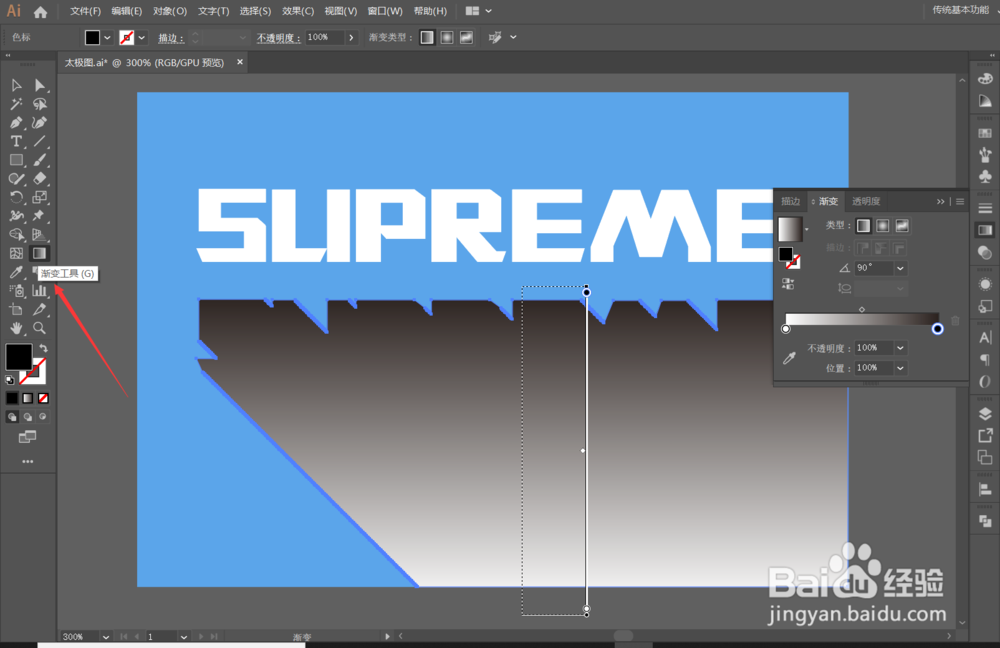The image size is (1000, 648).
Task: Select the Selection tool arrow
Action: [x=16, y=85]
